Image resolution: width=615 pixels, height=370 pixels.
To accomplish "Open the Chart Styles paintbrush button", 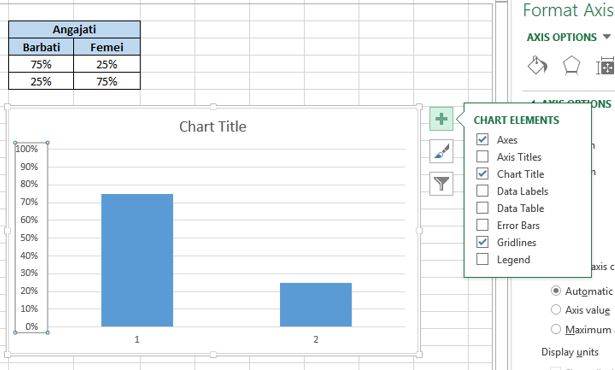I will (441, 151).
